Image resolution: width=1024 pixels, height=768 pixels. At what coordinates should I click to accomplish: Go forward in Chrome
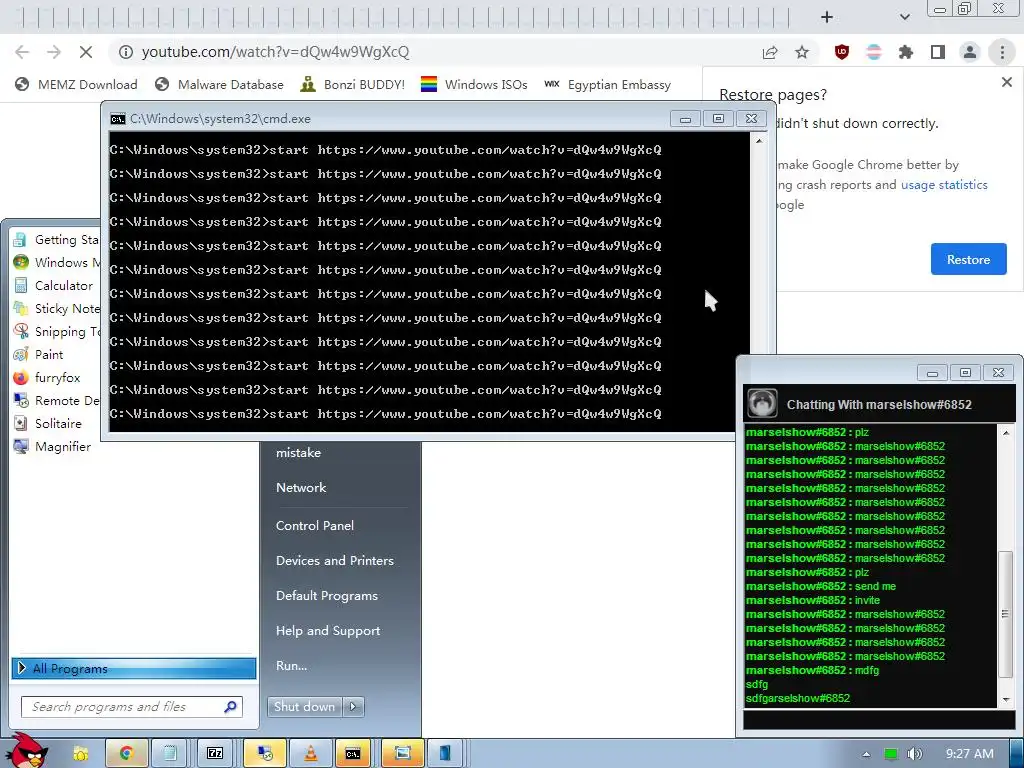54,52
